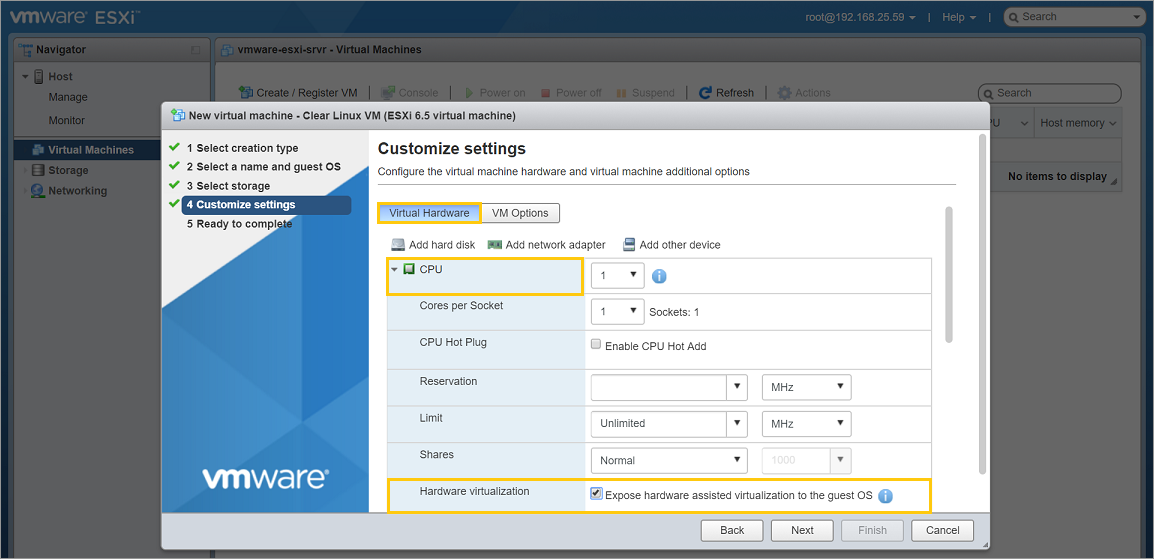Image resolution: width=1154 pixels, height=559 pixels.
Task: Click the Add network adapter icon
Action: click(494, 245)
